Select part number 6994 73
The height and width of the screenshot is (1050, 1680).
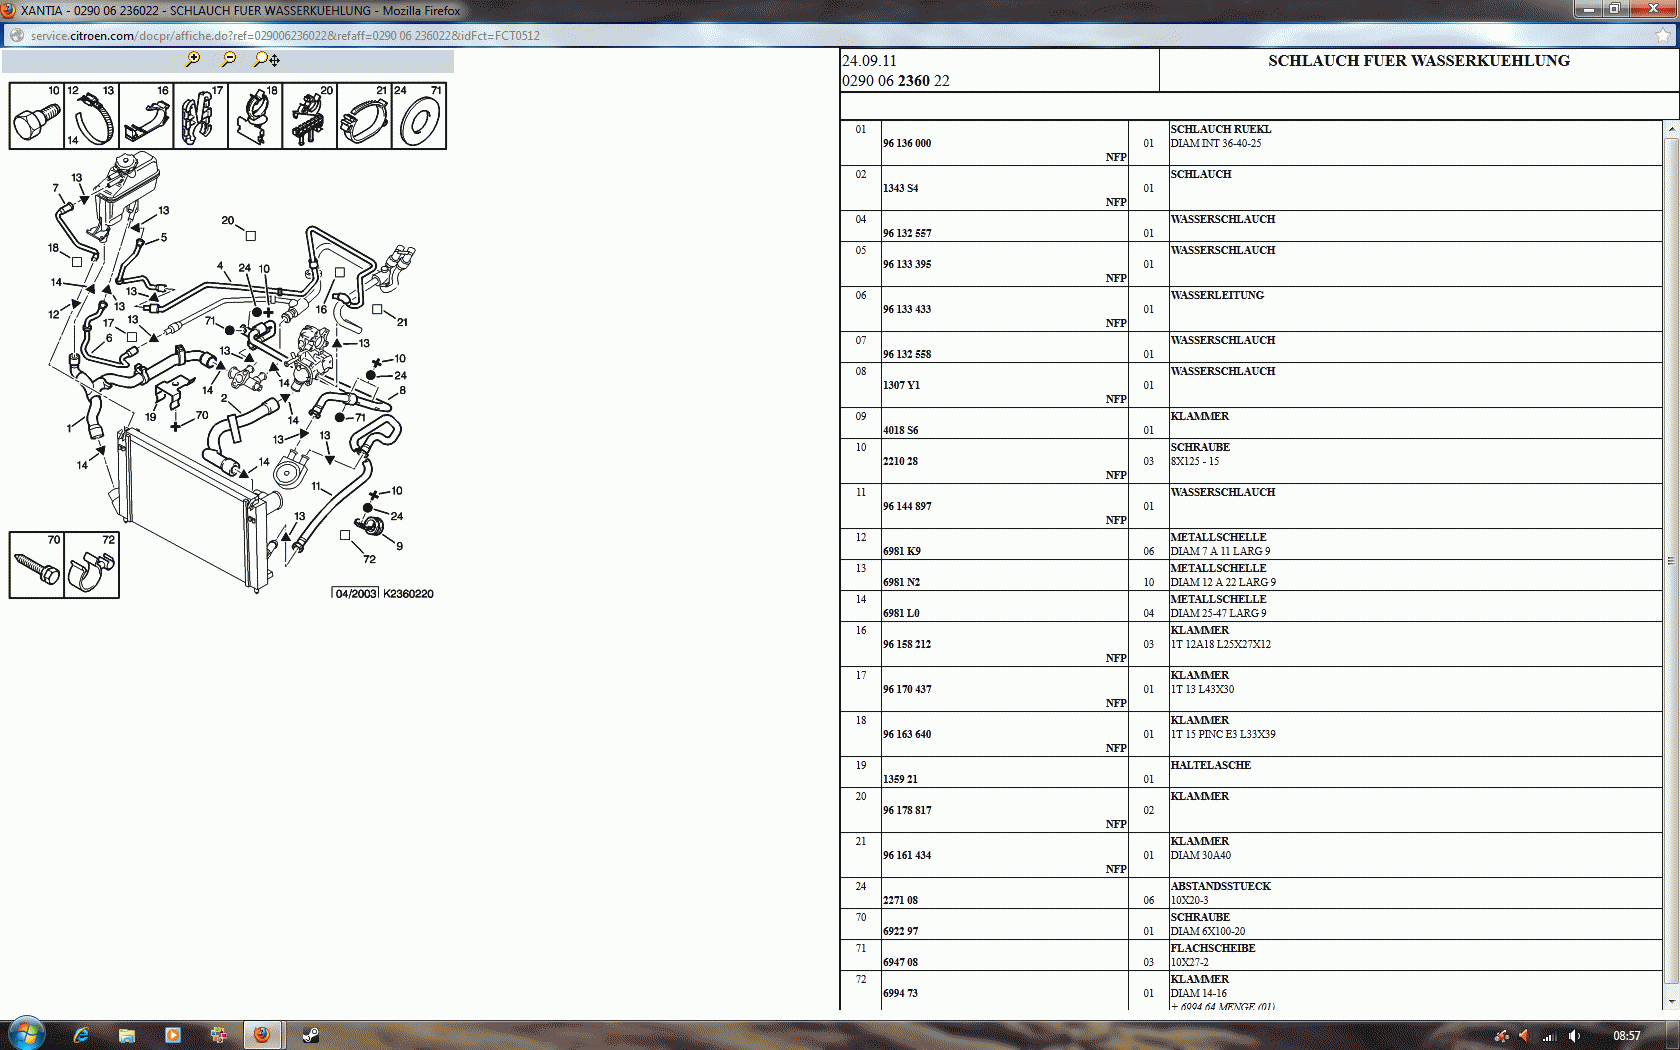point(900,993)
